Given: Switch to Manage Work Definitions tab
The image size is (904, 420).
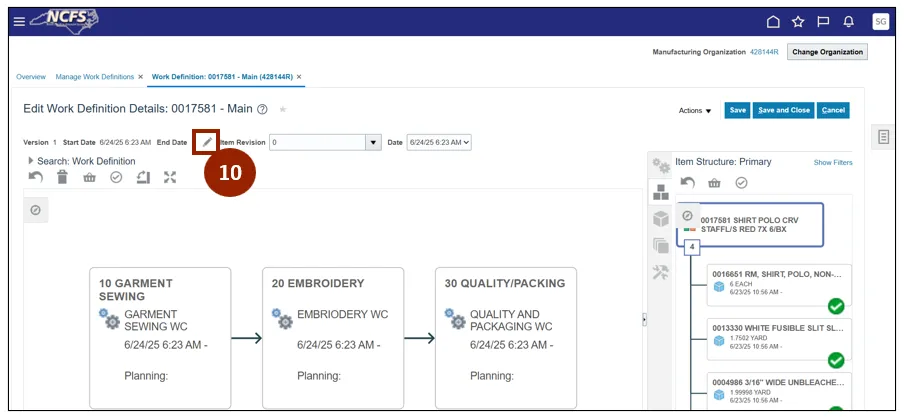Looking at the screenshot, I should pos(95,77).
